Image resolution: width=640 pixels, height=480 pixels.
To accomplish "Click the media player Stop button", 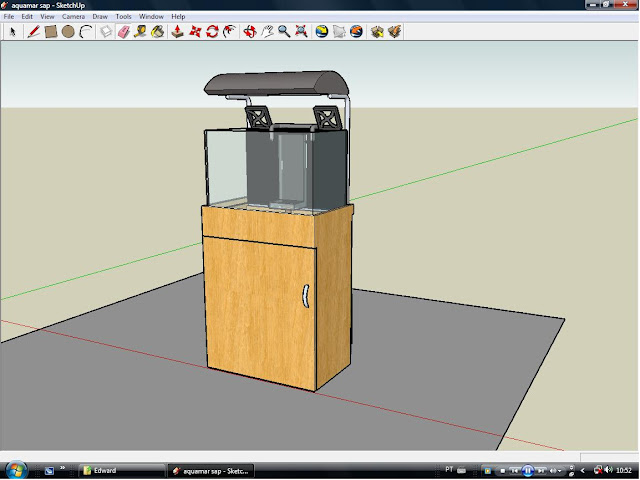I will [502, 471].
